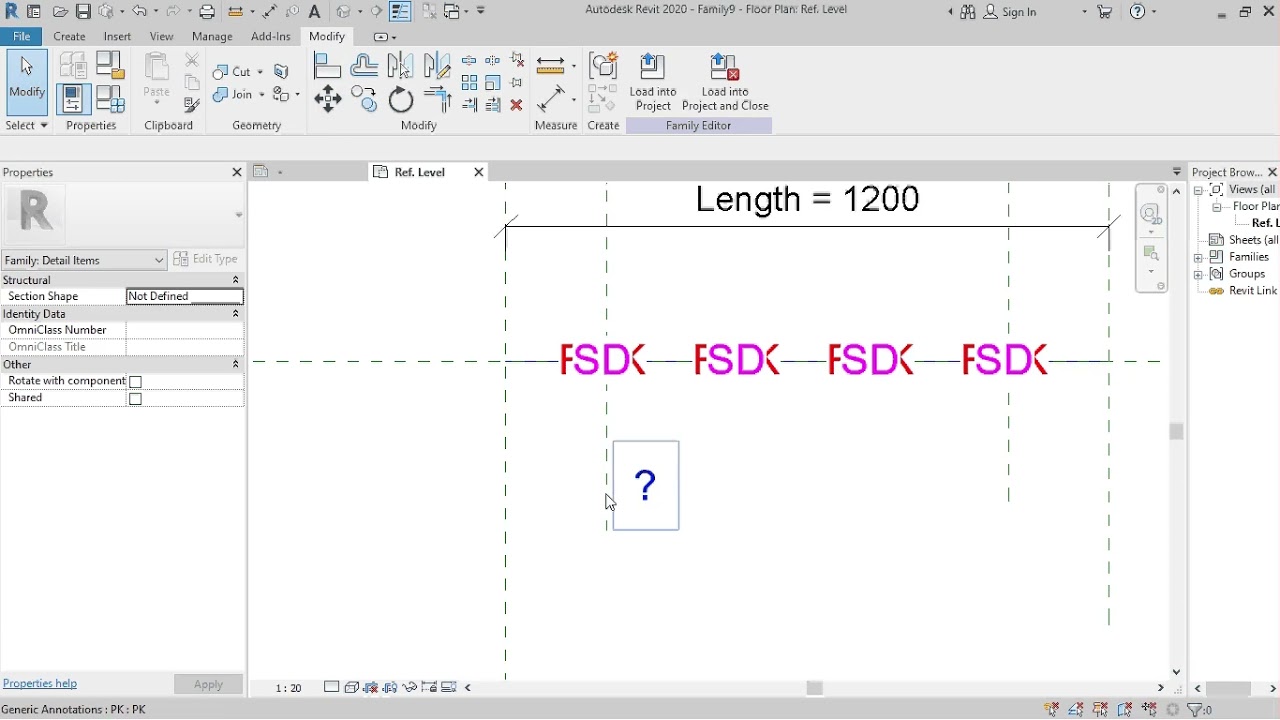Select the Offset tool
Viewport: 1280px width, 720px height.
click(364, 66)
